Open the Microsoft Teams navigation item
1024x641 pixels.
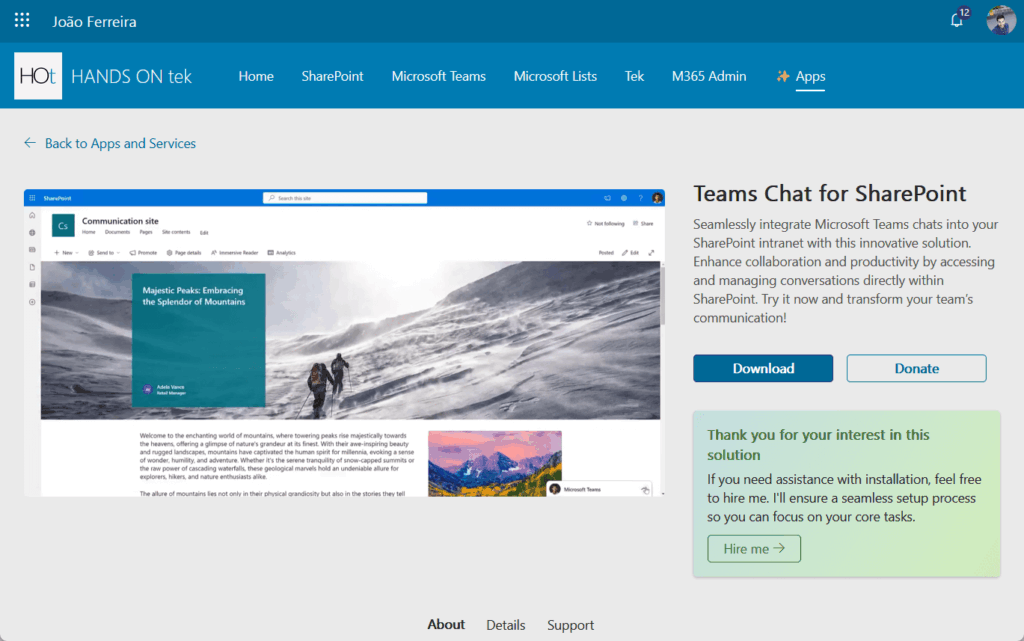point(439,76)
